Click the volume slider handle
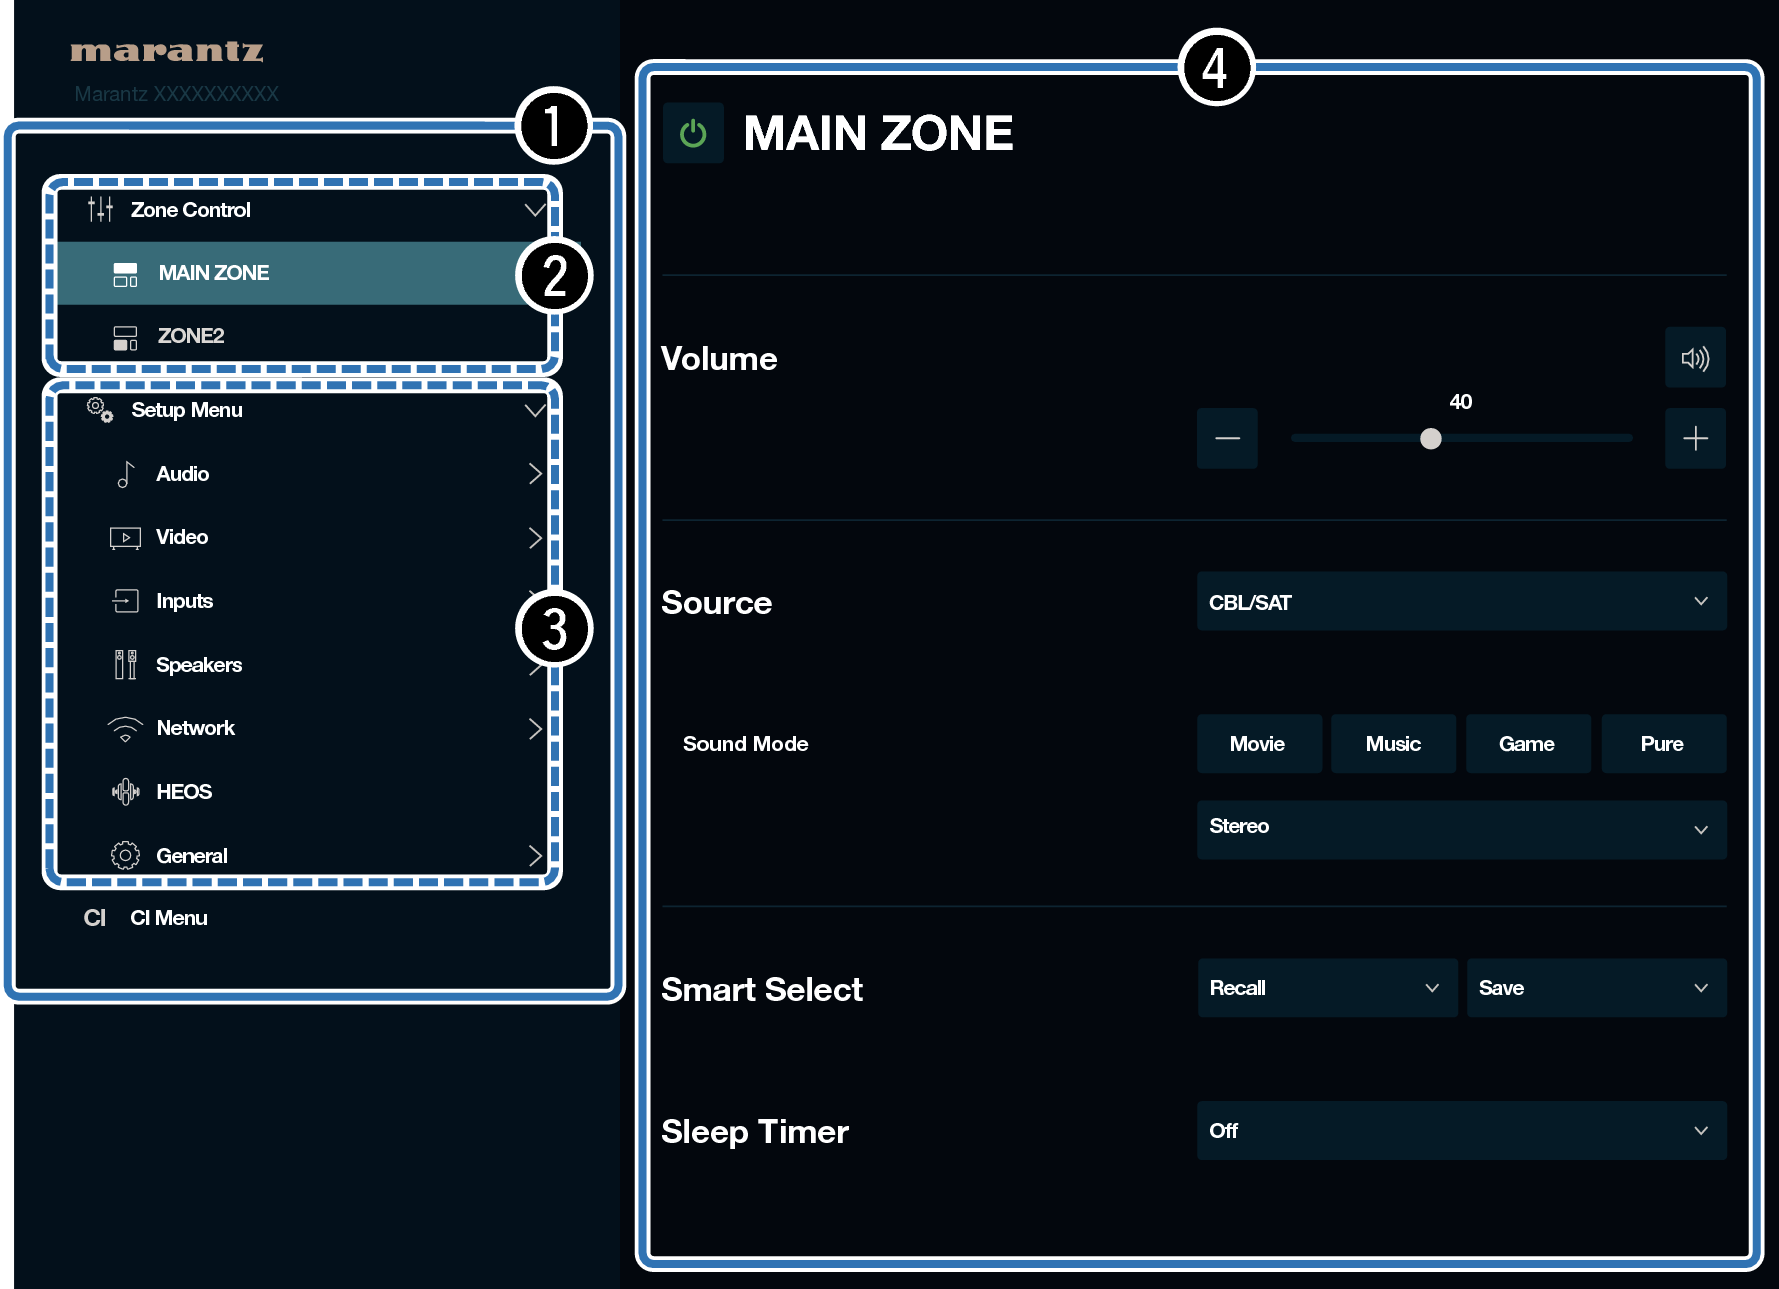The image size is (1779, 1289). coord(1430,439)
